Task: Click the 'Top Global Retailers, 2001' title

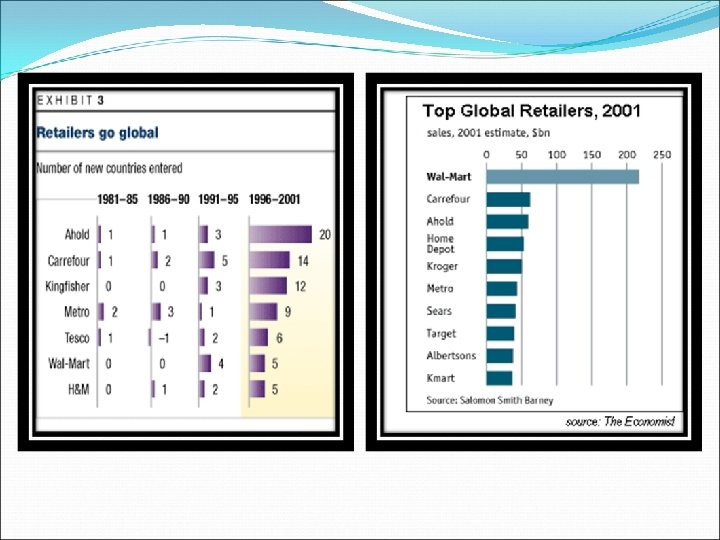Action: (x=531, y=111)
